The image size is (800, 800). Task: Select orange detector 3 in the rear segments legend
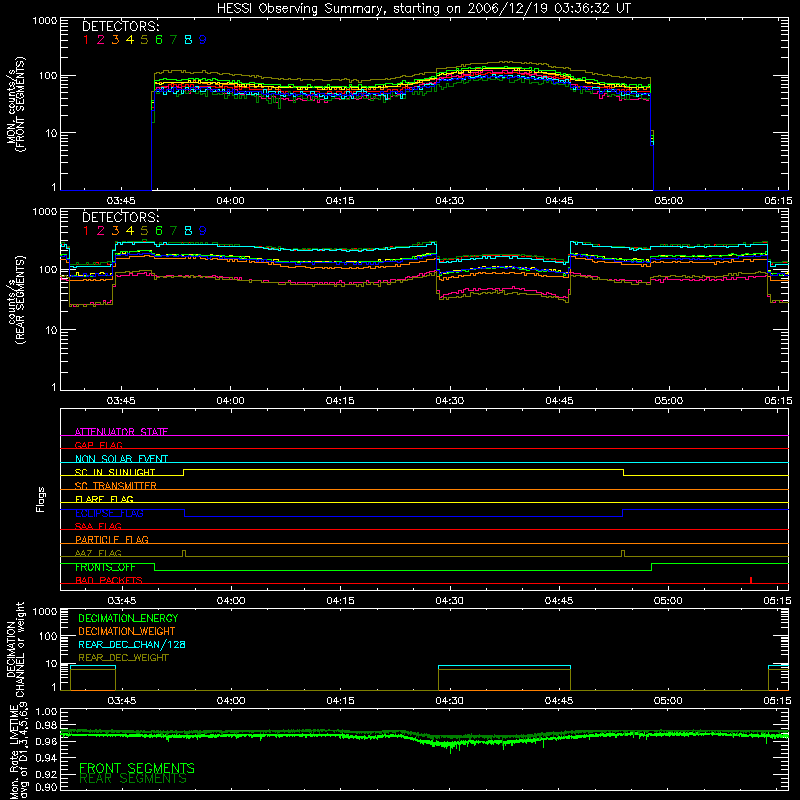click(115, 231)
